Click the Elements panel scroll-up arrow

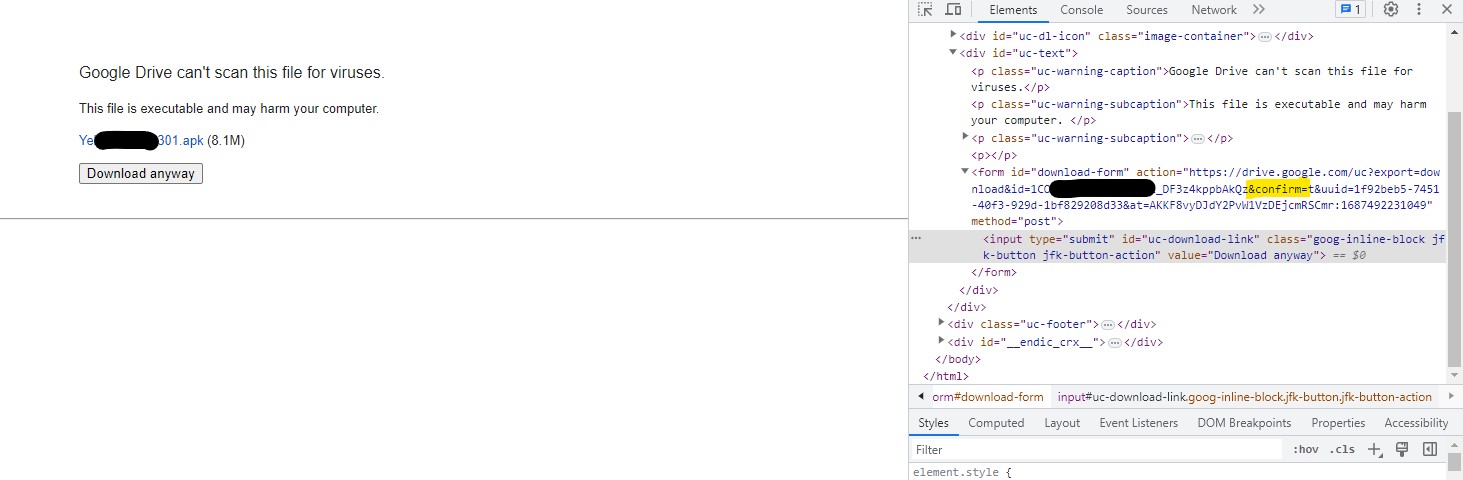1454,31
